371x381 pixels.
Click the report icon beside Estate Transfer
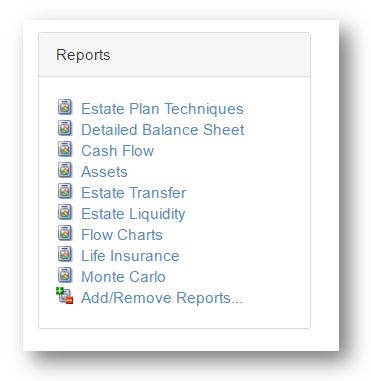pyautogui.click(x=65, y=191)
